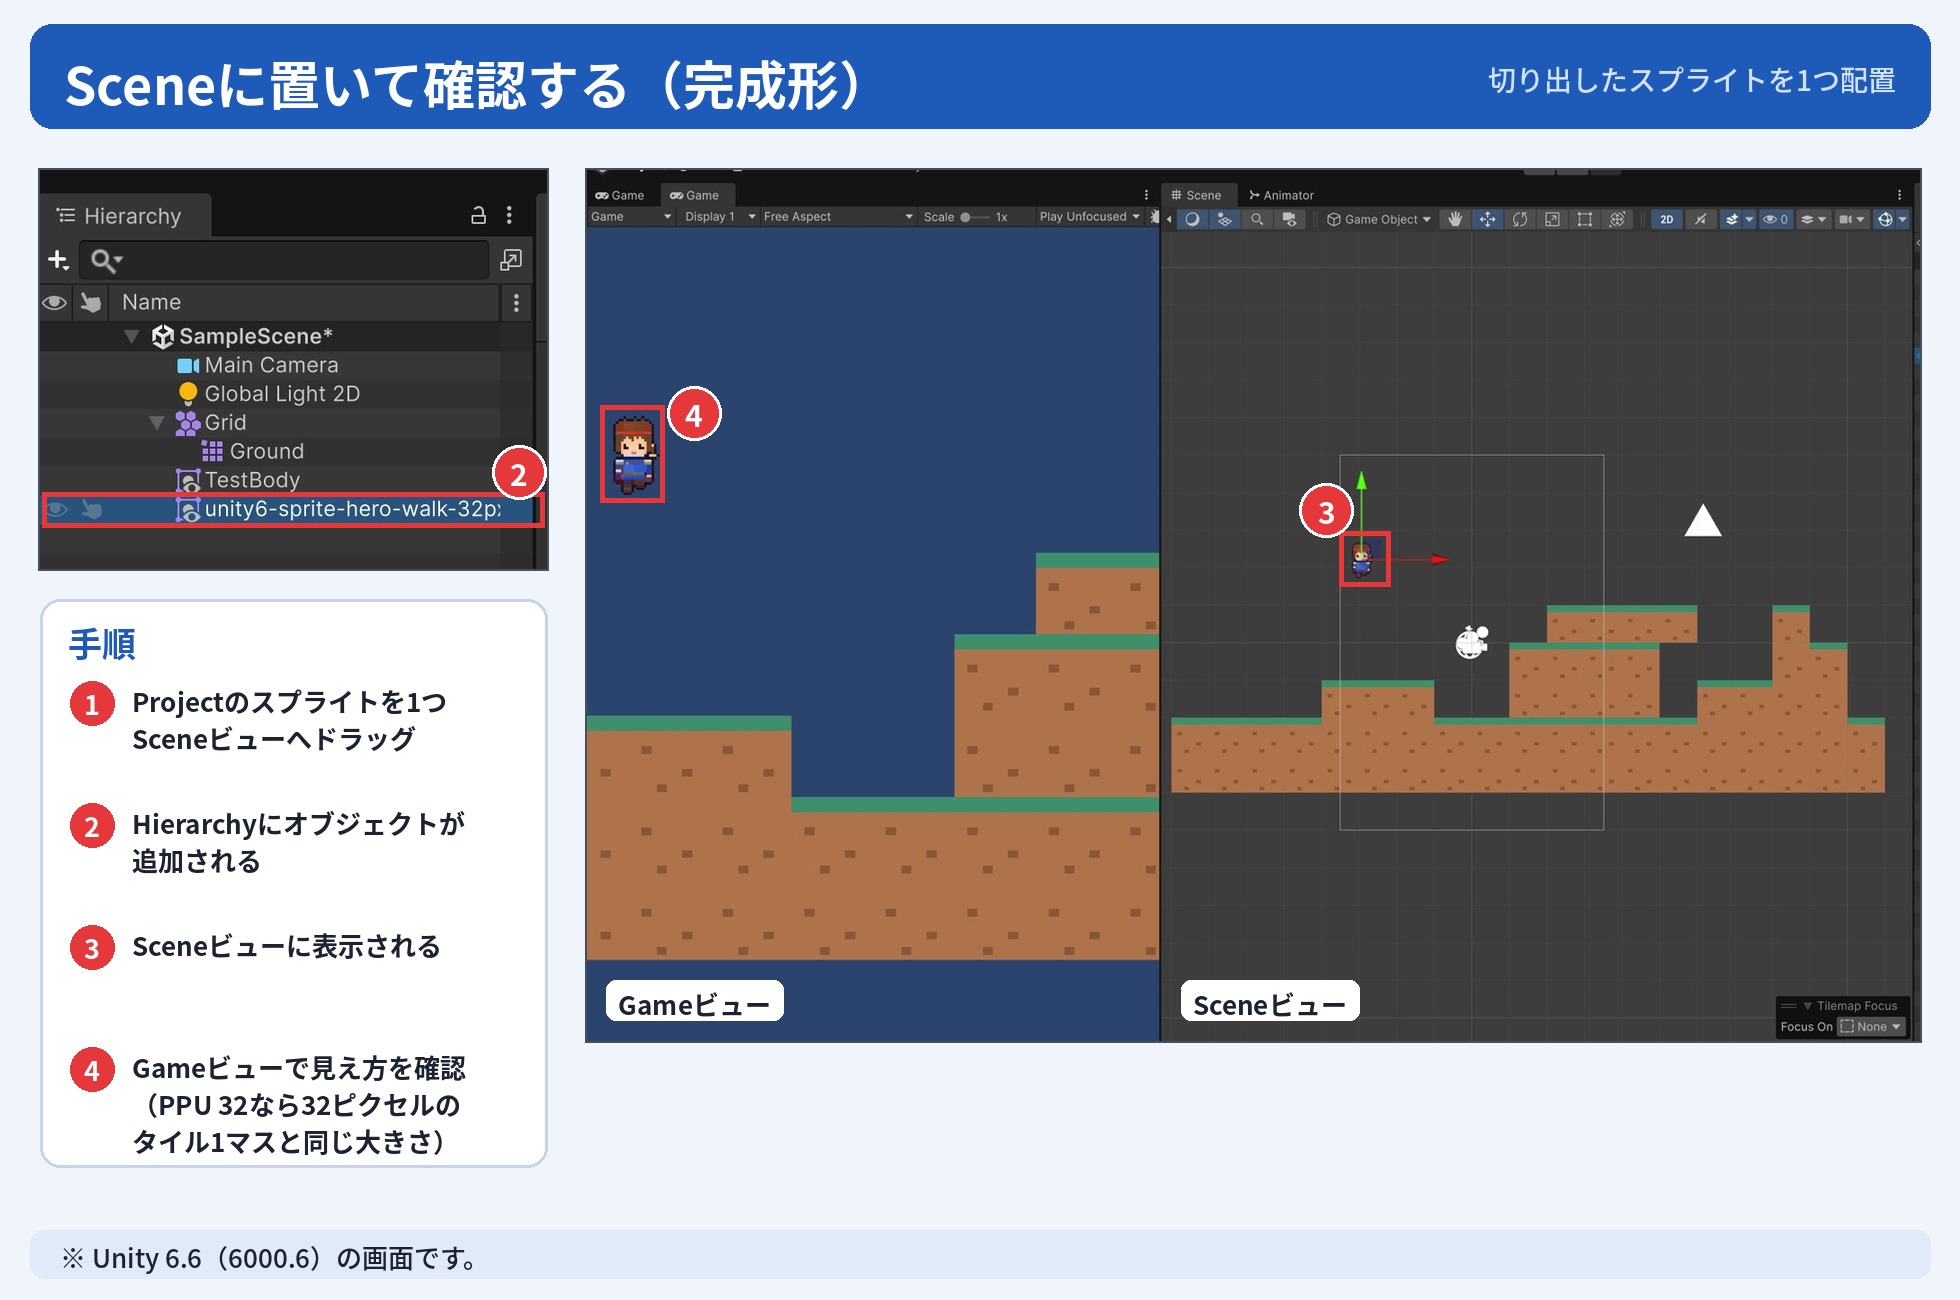Open the Scene view three-dot options menu
The height and width of the screenshot is (1300, 1960).
pyautogui.click(x=1899, y=195)
